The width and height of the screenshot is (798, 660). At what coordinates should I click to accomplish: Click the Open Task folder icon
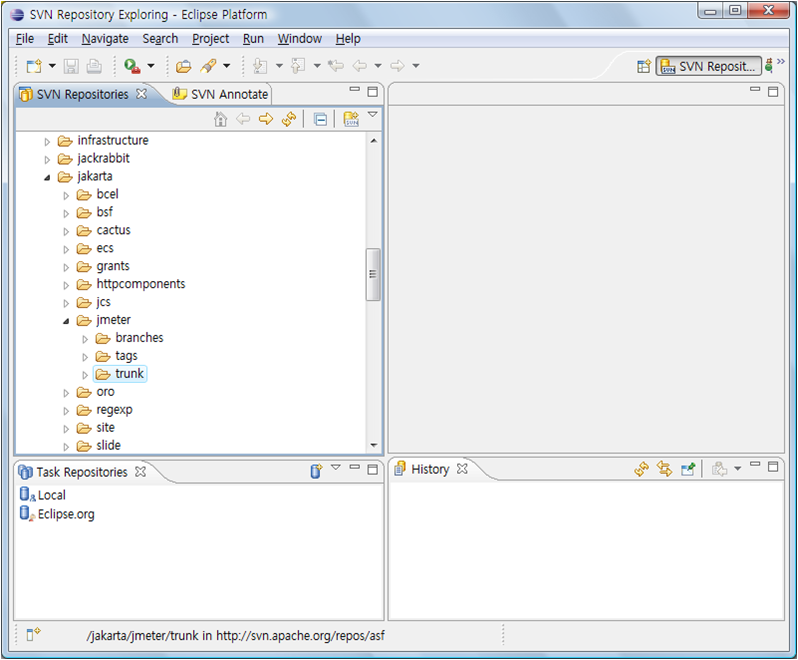coord(183,66)
